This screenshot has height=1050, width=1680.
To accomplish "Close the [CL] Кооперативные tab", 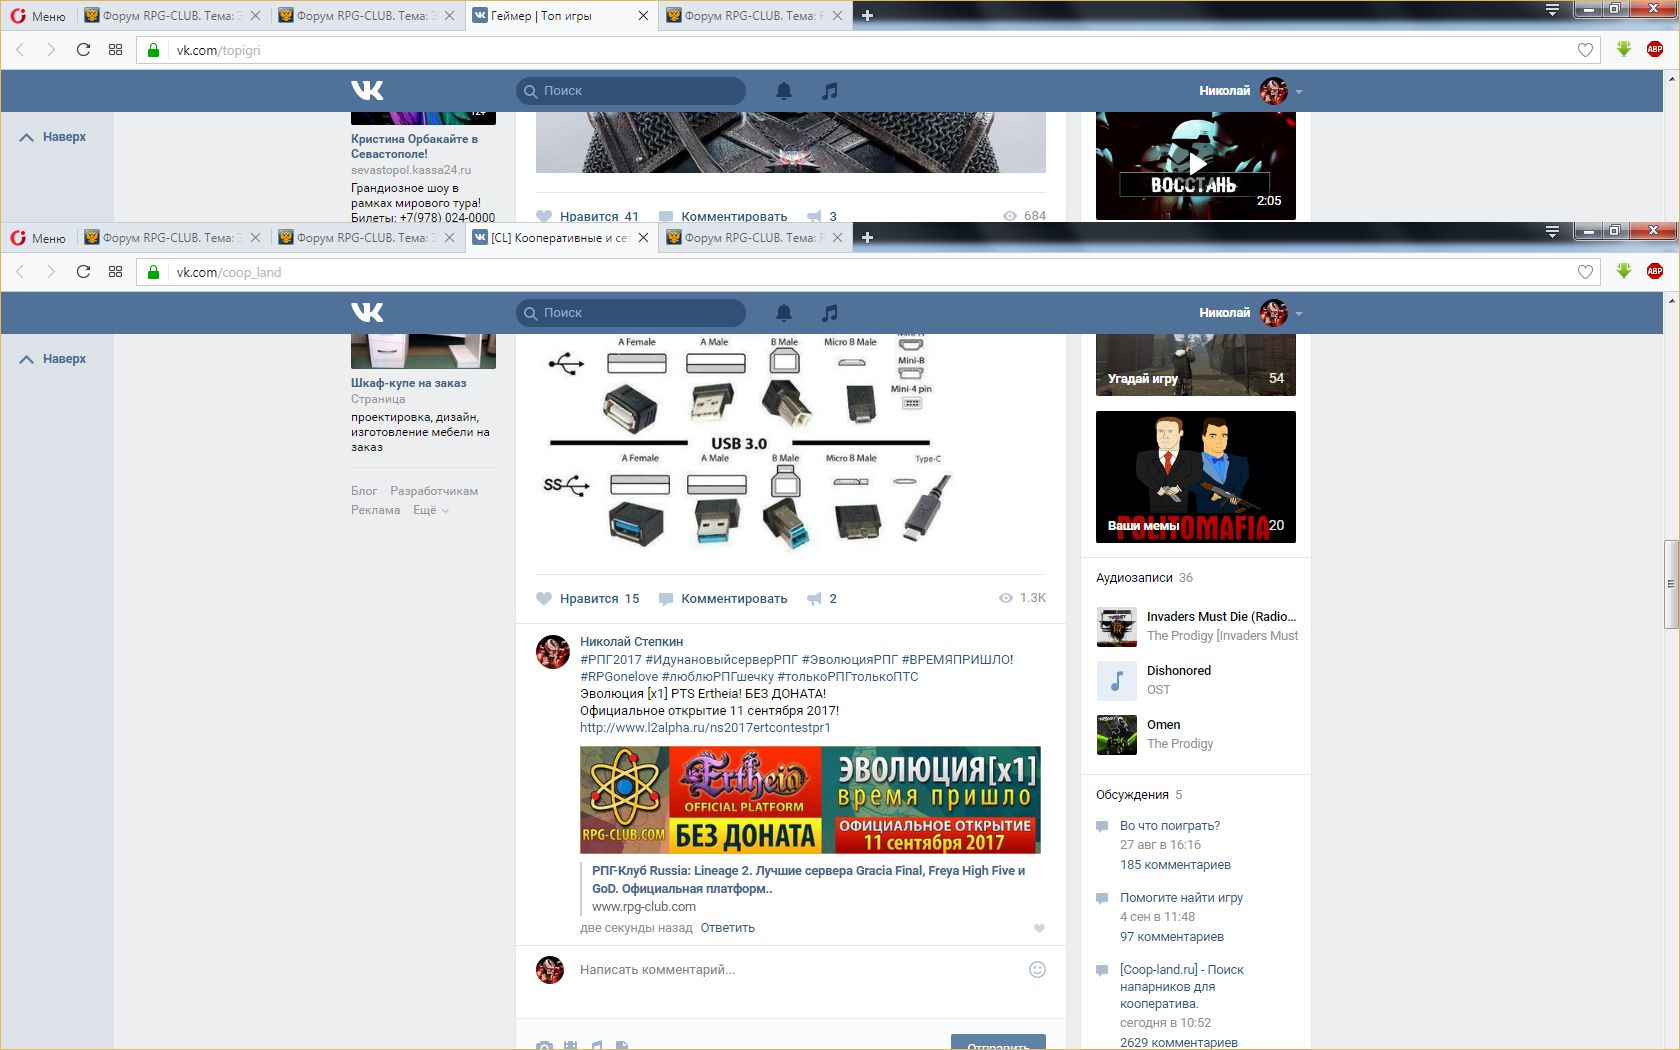I will pyautogui.click(x=643, y=237).
